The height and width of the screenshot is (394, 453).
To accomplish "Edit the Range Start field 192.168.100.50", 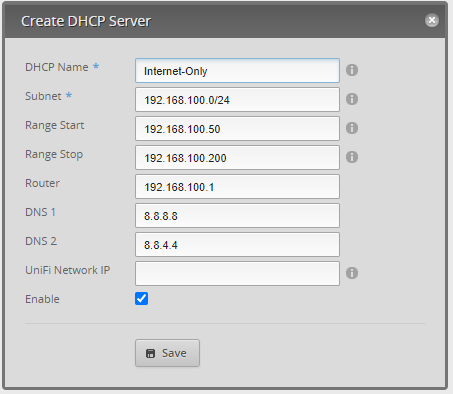I will pos(237,129).
